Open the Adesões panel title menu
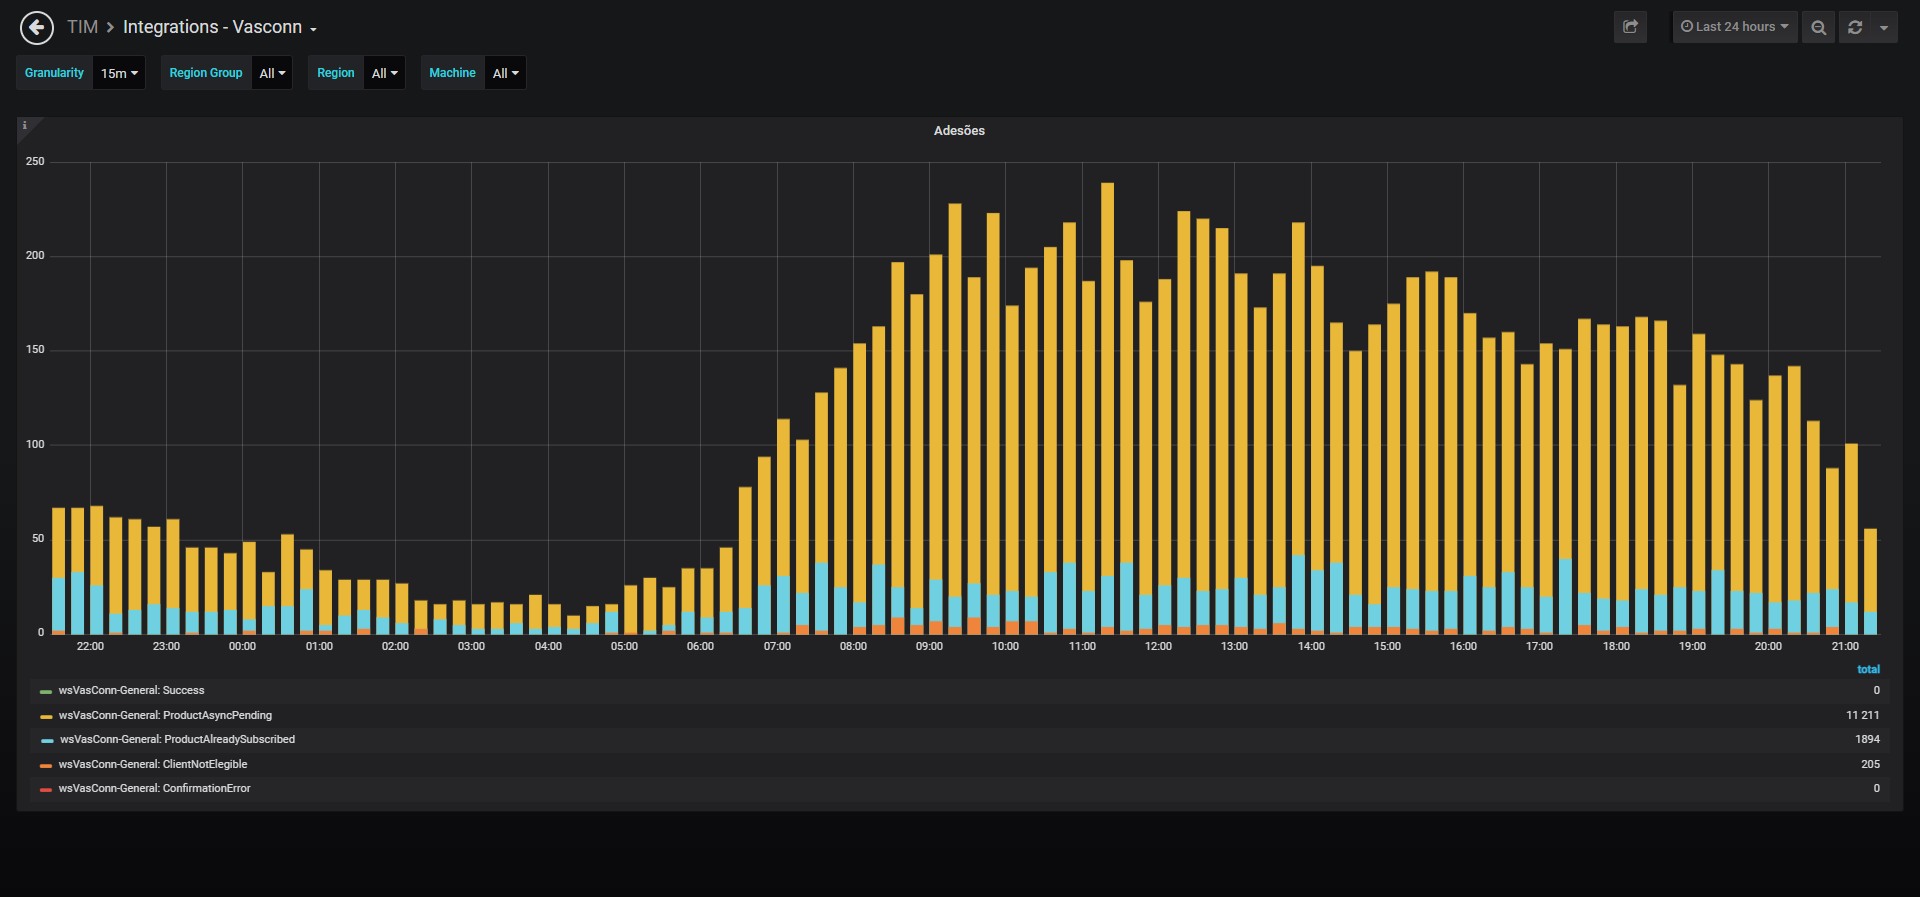Viewport: 1920px width, 897px height. (x=959, y=131)
